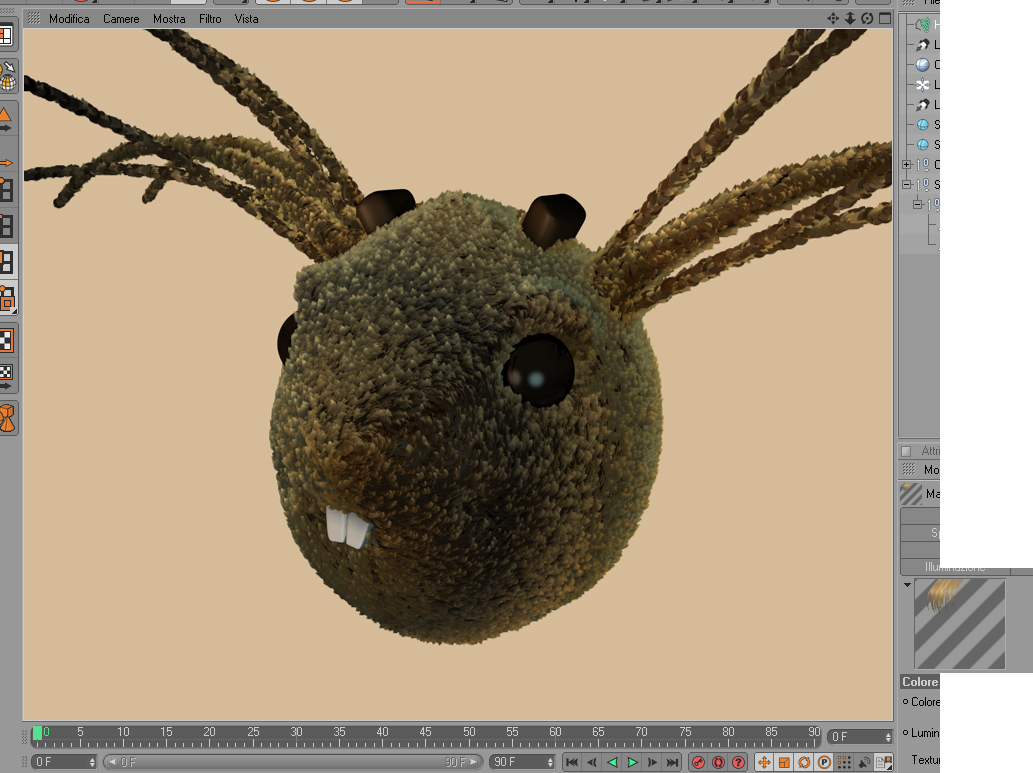Toggle the position keyframe move-arrows icon
The image size is (1033, 773).
pos(764,762)
